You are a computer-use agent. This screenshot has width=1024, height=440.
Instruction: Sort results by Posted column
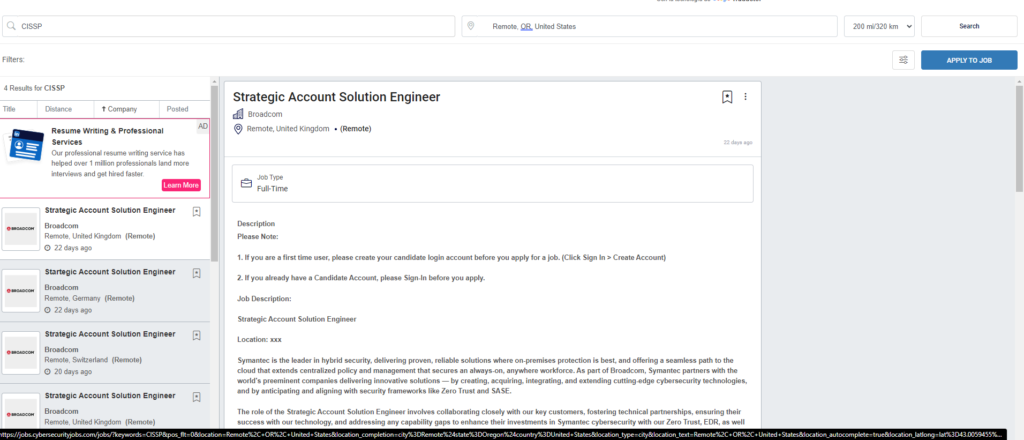coord(177,109)
